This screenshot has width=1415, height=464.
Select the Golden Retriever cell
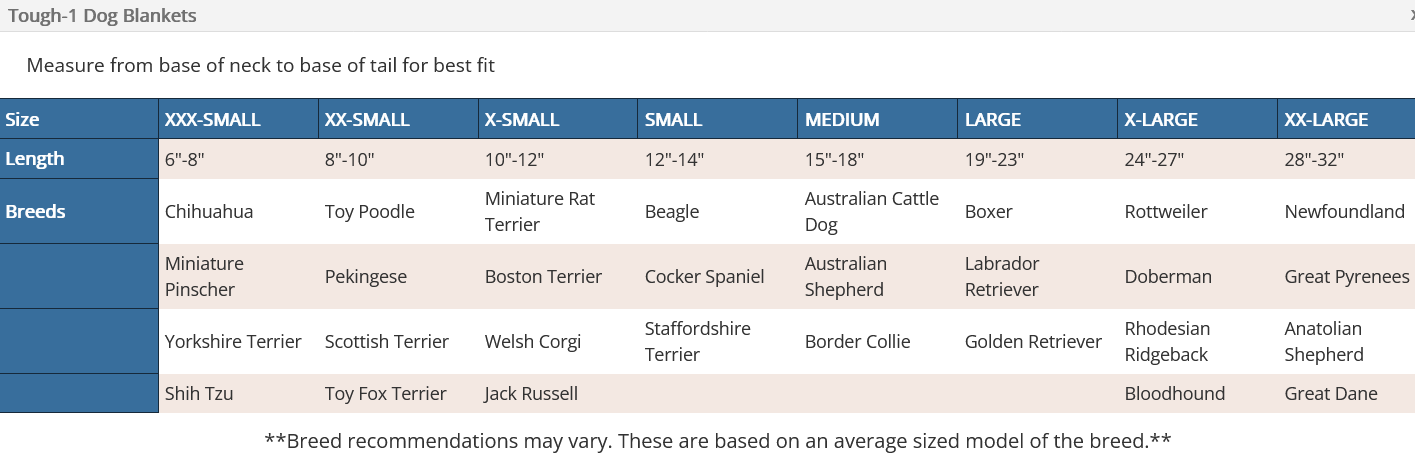1038,342
